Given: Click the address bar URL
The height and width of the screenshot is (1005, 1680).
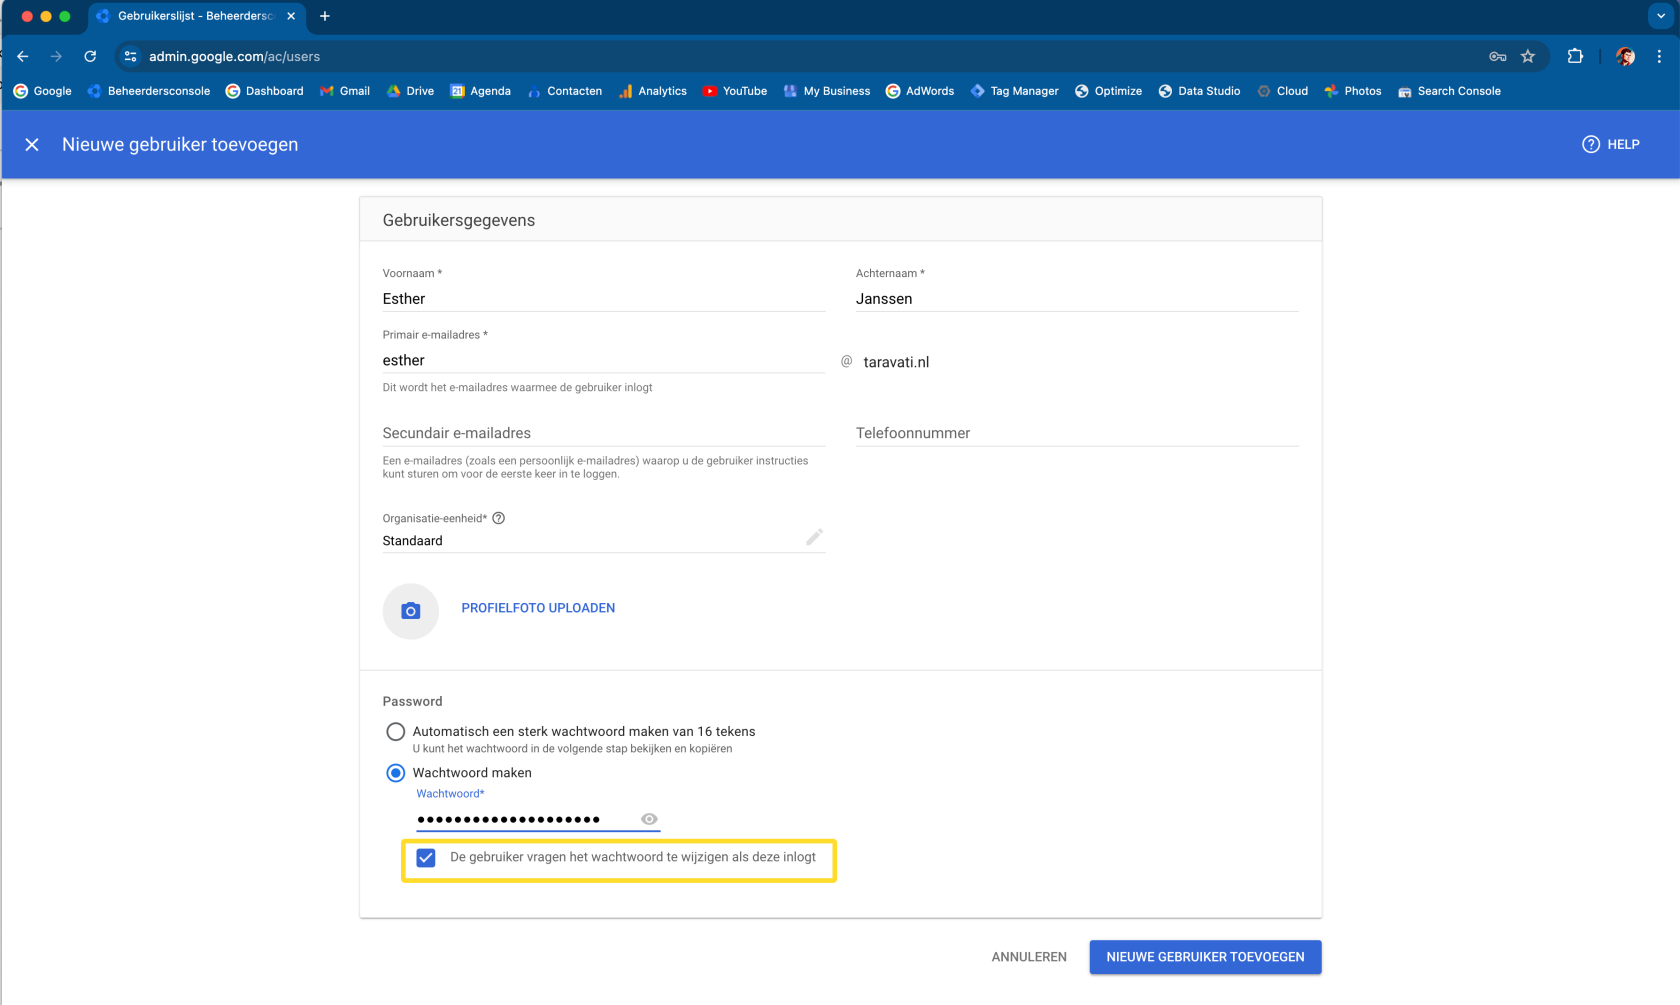Looking at the screenshot, I should coord(234,57).
